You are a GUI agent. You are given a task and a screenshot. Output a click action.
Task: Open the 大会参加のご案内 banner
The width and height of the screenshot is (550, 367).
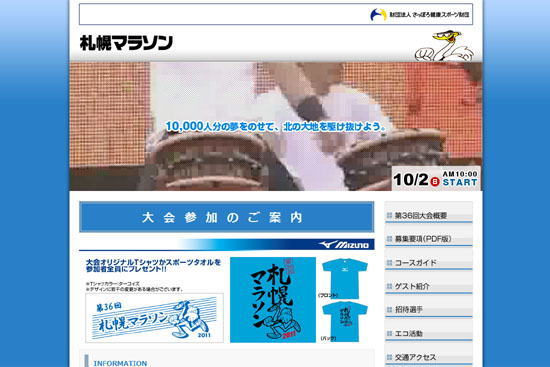(227, 217)
